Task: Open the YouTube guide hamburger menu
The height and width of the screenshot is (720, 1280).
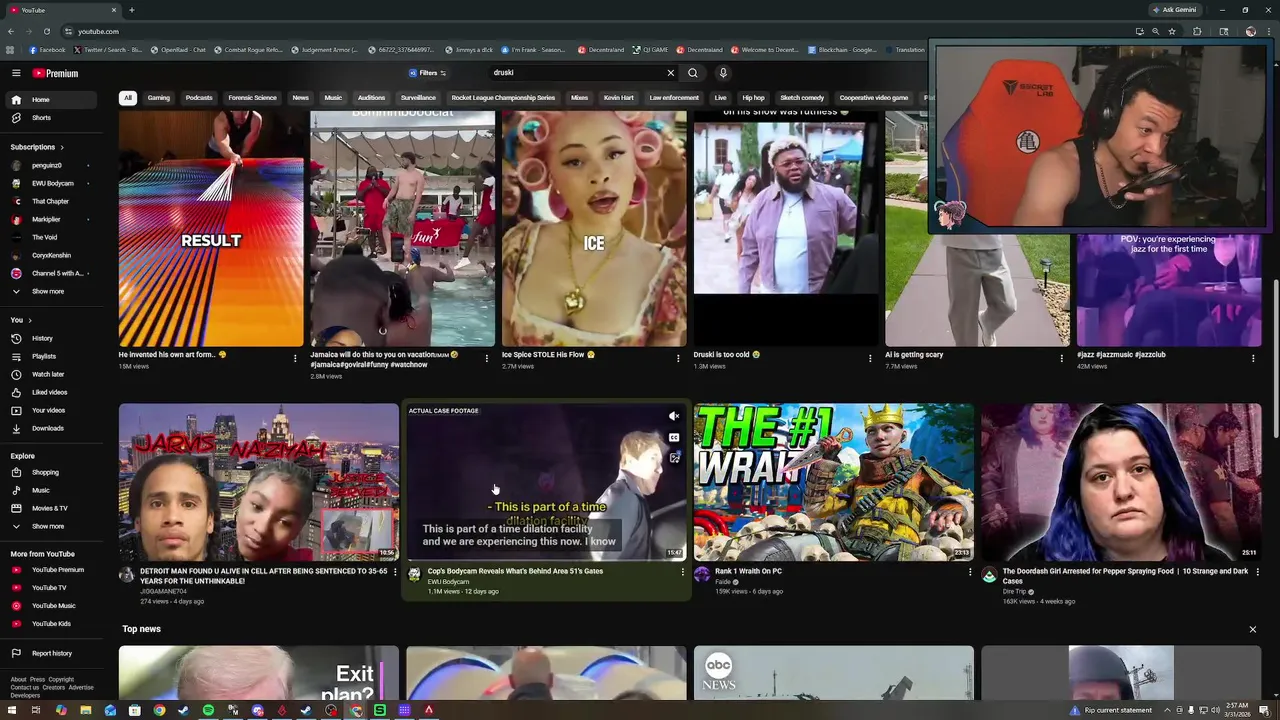Action: (x=16, y=73)
